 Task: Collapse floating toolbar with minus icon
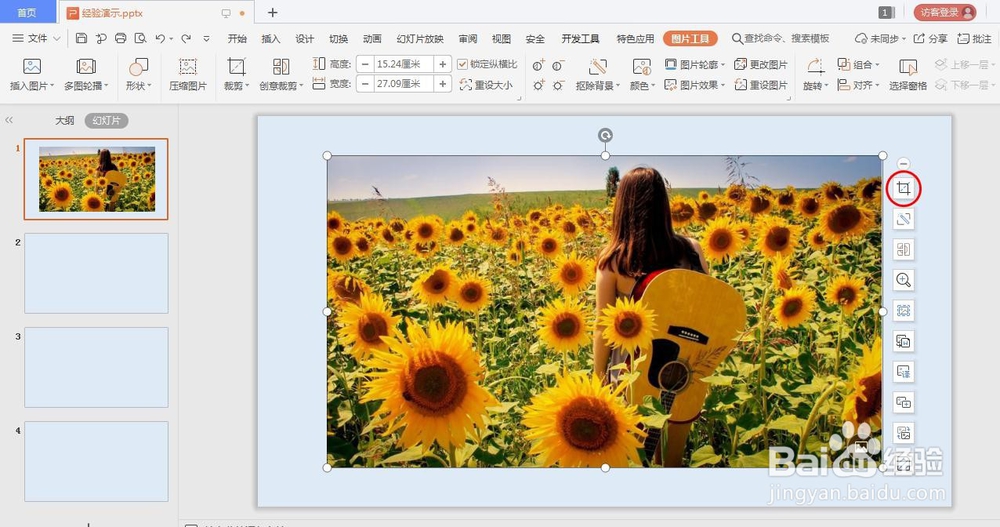click(x=903, y=163)
